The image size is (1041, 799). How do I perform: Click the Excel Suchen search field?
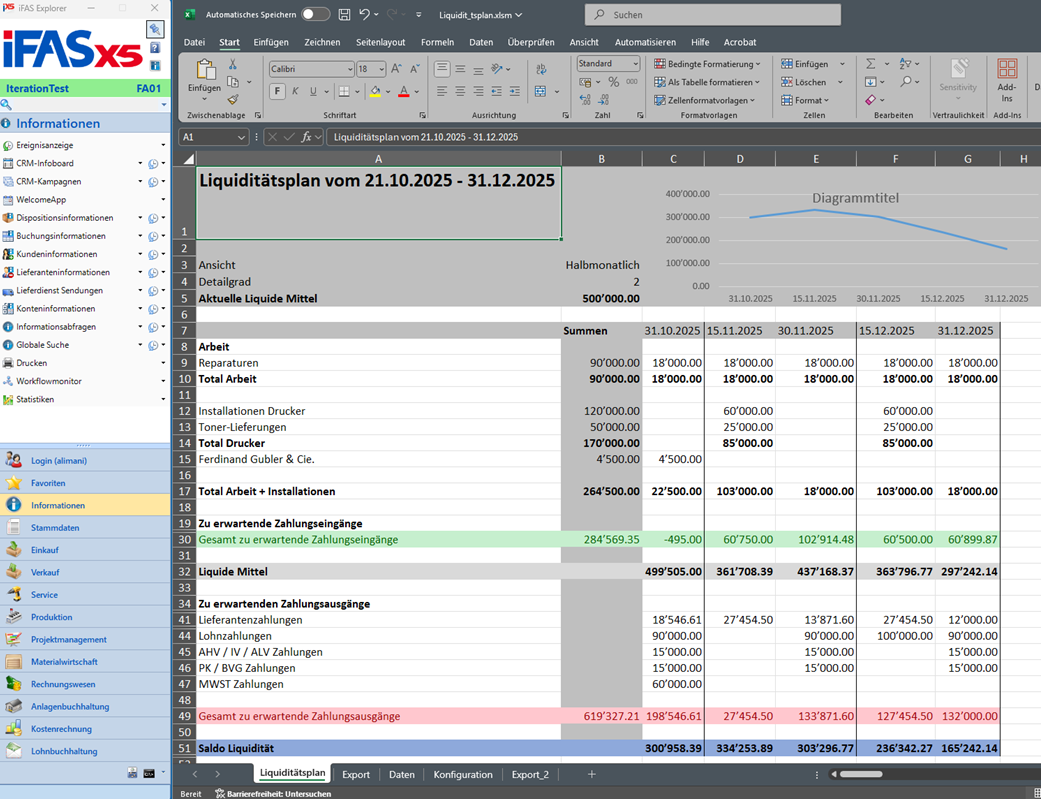[x=712, y=15]
